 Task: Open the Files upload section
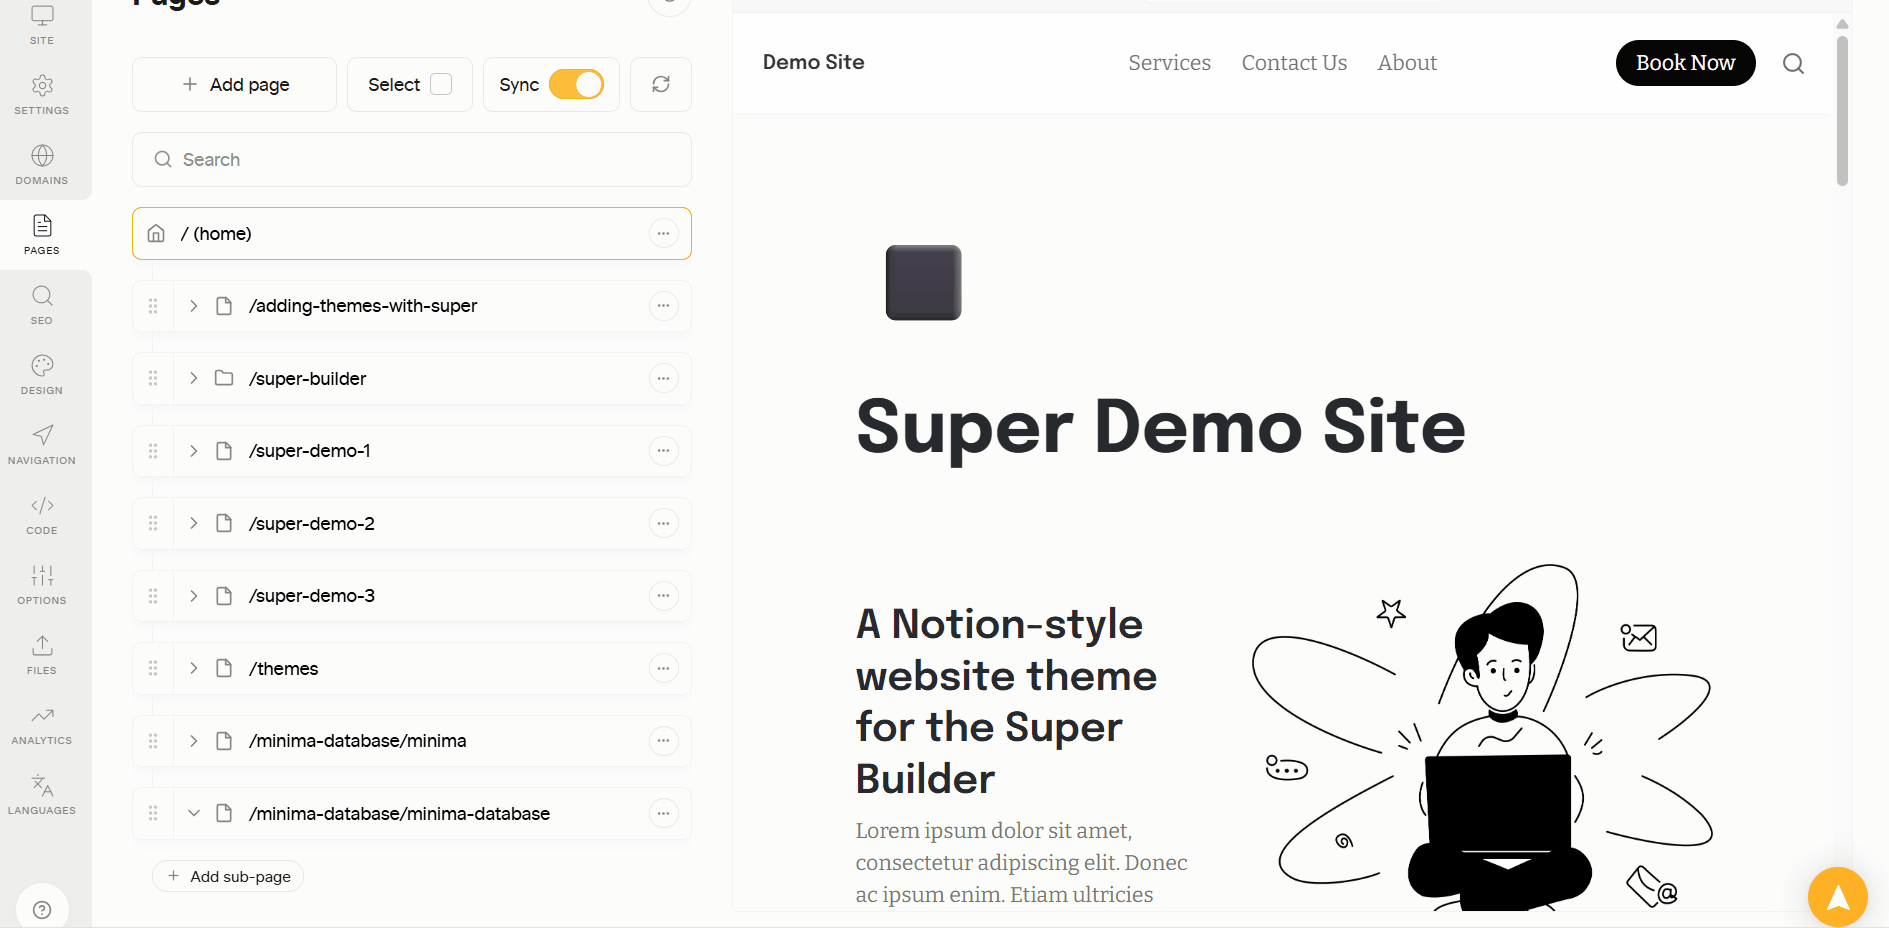(x=42, y=655)
